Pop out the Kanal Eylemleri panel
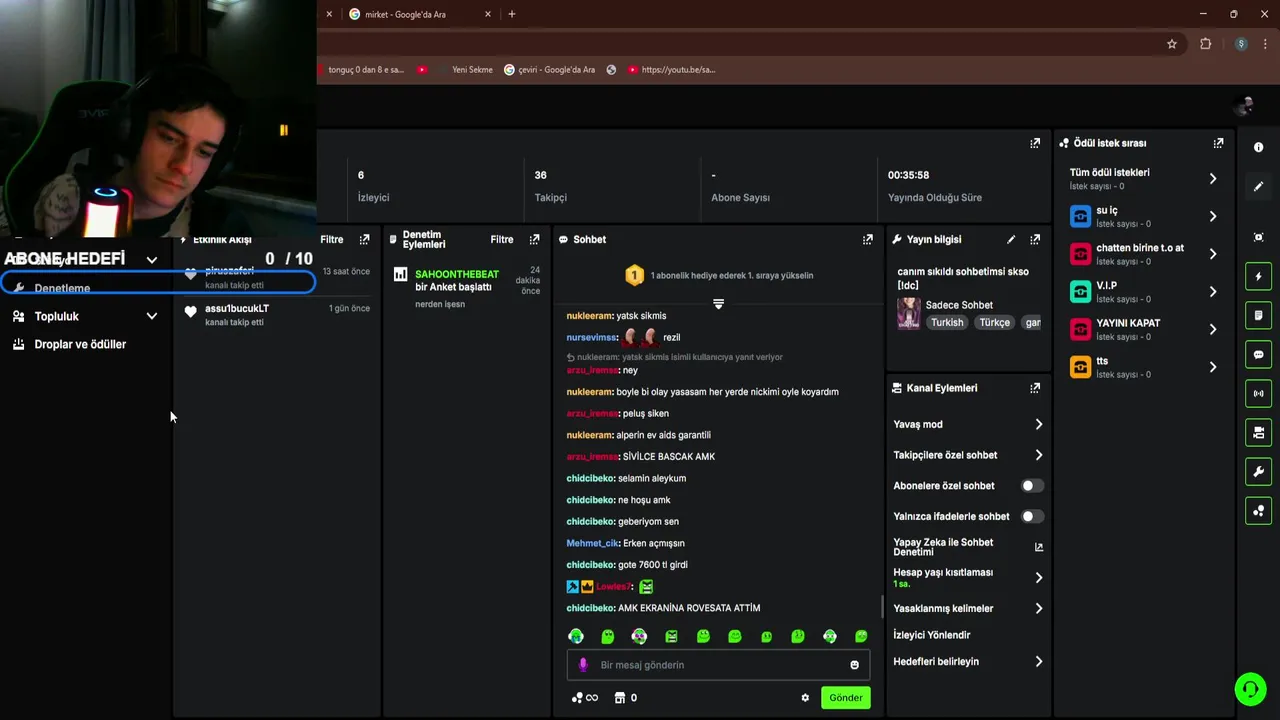The height and width of the screenshot is (720, 1280). pyautogui.click(x=1035, y=388)
